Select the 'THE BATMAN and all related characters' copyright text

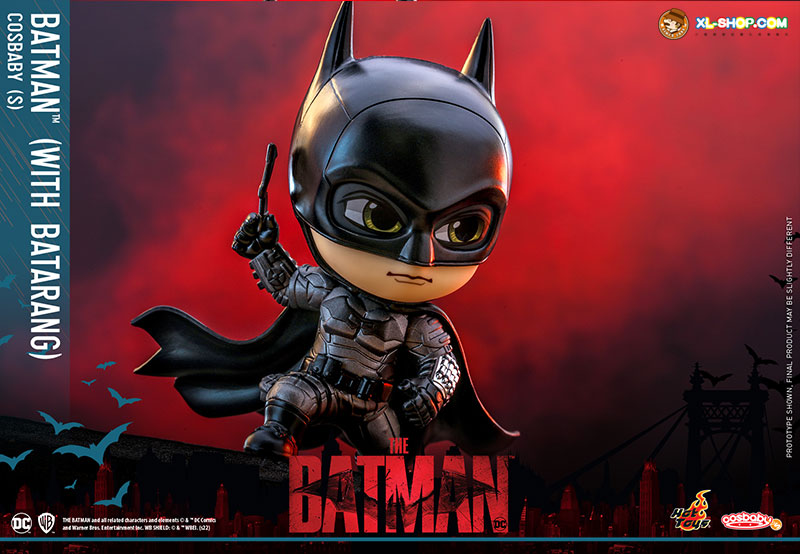[x=139, y=524]
